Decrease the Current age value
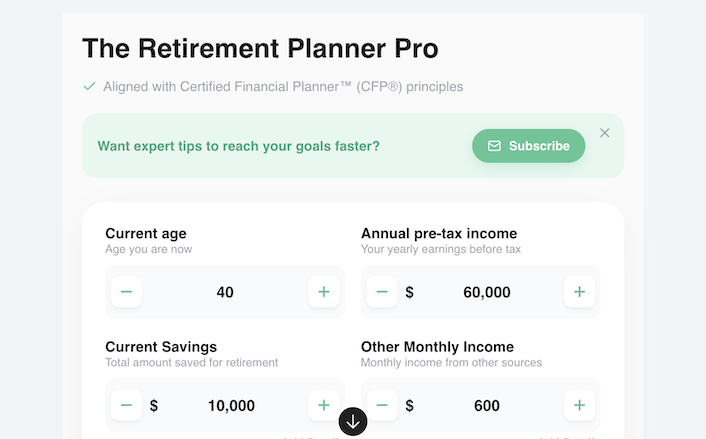 click(x=126, y=292)
